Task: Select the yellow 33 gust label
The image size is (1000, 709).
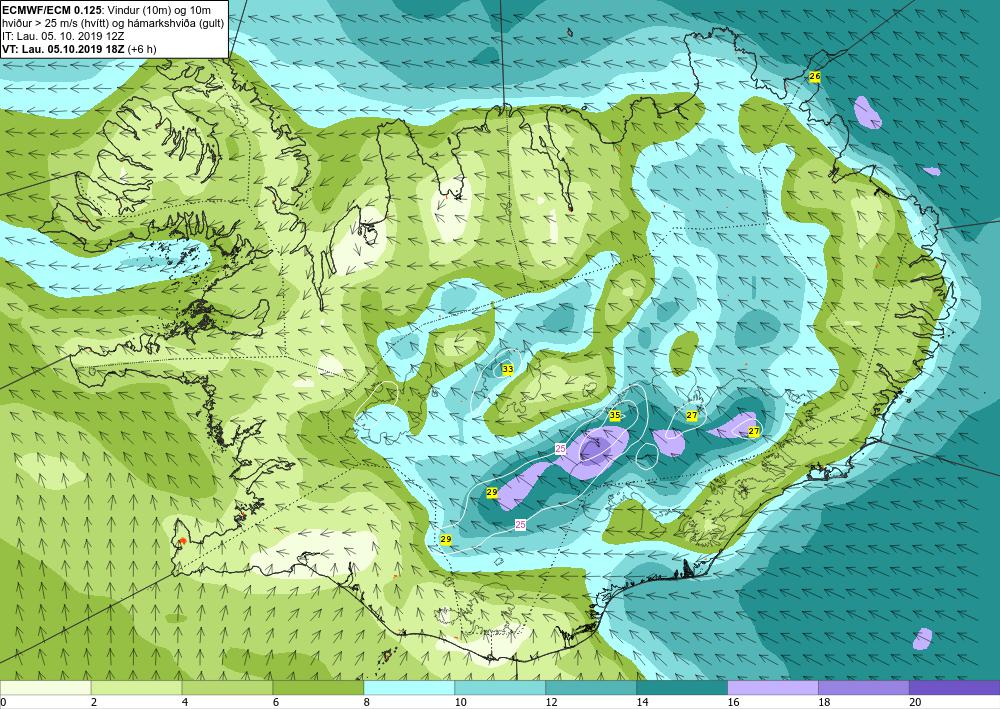Action: (x=508, y=369)
